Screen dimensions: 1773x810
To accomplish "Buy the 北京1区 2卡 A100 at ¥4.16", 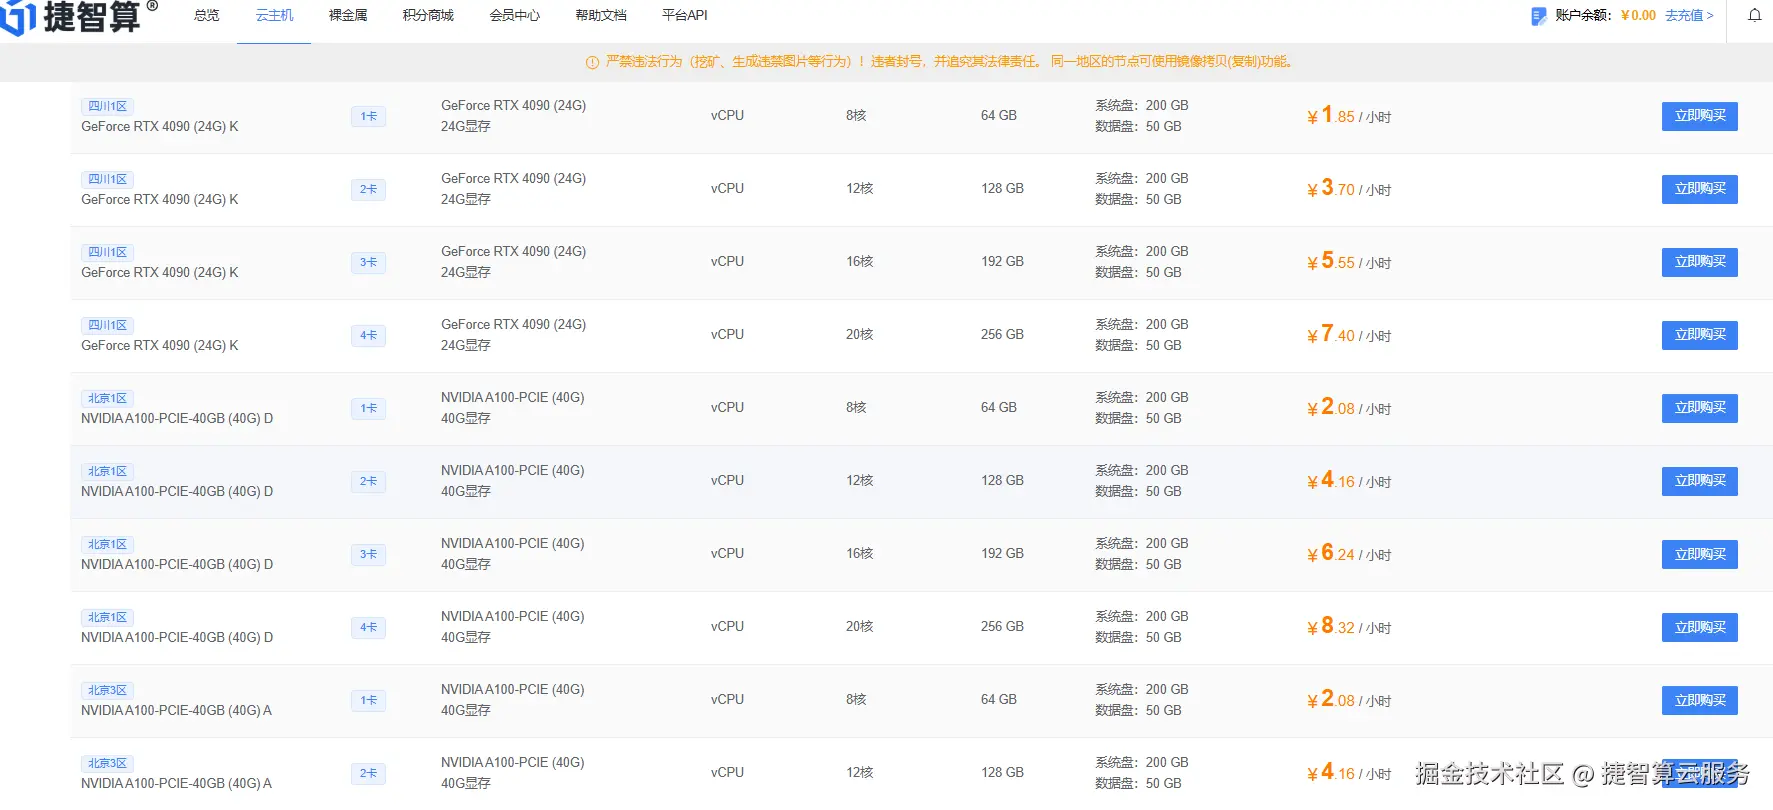I will click(x=1700, y=481).
